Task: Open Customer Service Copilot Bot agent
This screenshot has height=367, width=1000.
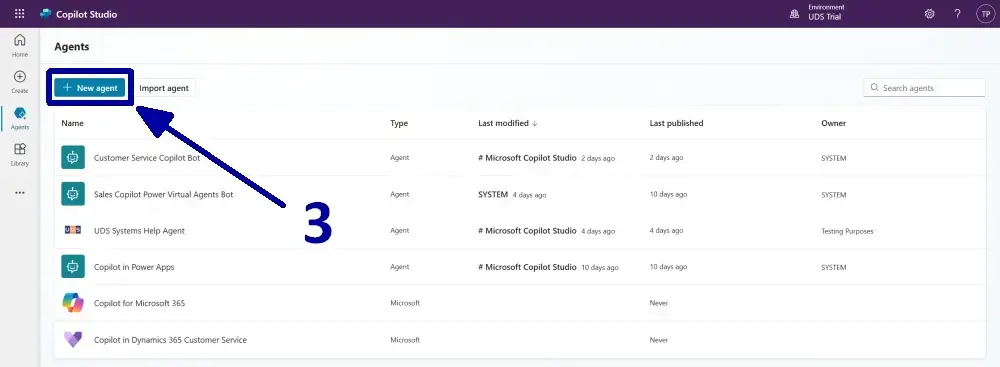Action: (147, 158)
